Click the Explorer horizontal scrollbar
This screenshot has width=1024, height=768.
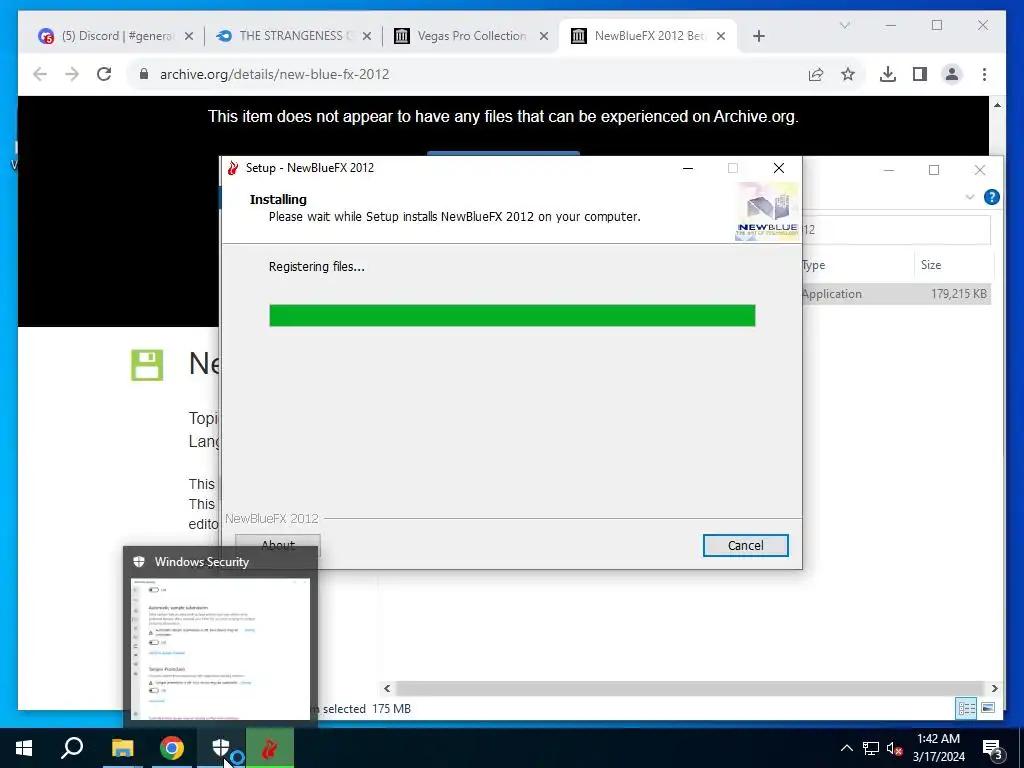[x=689, y=688]
